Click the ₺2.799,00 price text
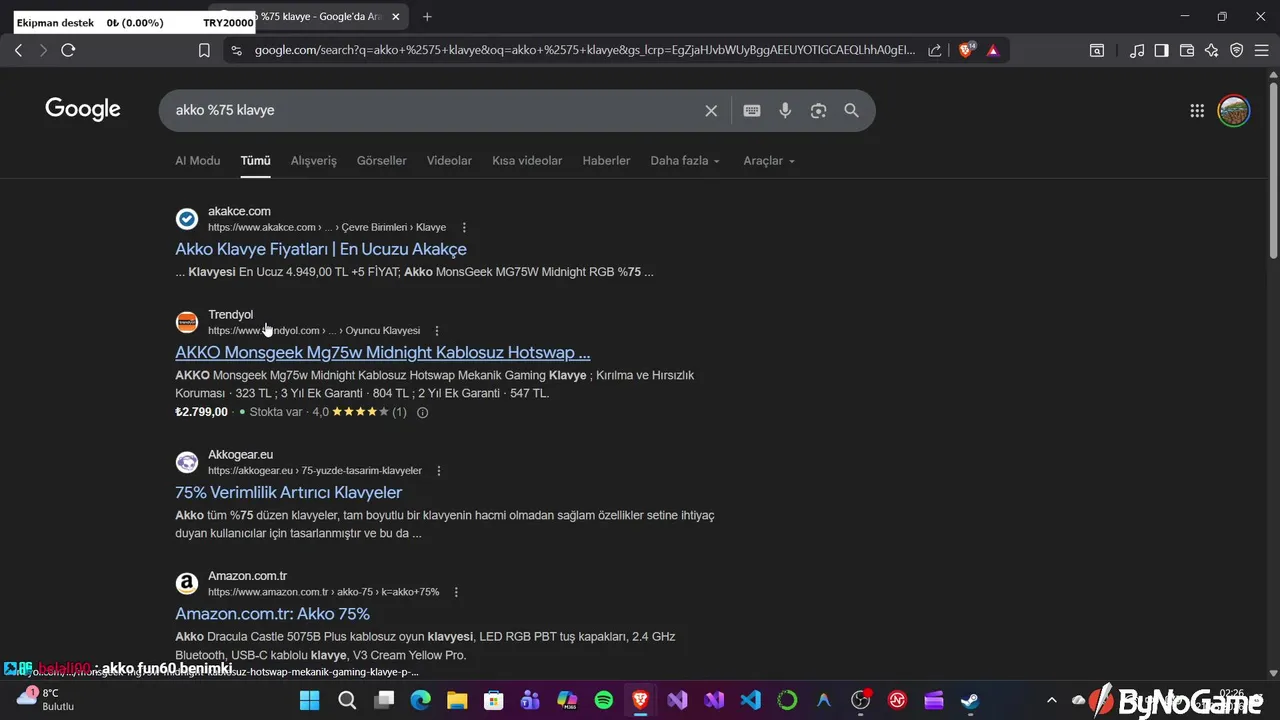The height and width of the screenshot is (720, 1280). coord(202,412)
